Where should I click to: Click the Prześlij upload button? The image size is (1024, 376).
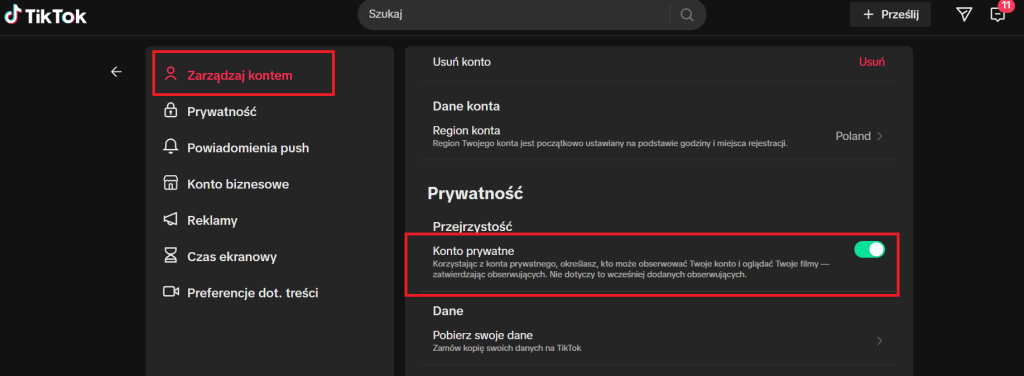pos(890,15)
